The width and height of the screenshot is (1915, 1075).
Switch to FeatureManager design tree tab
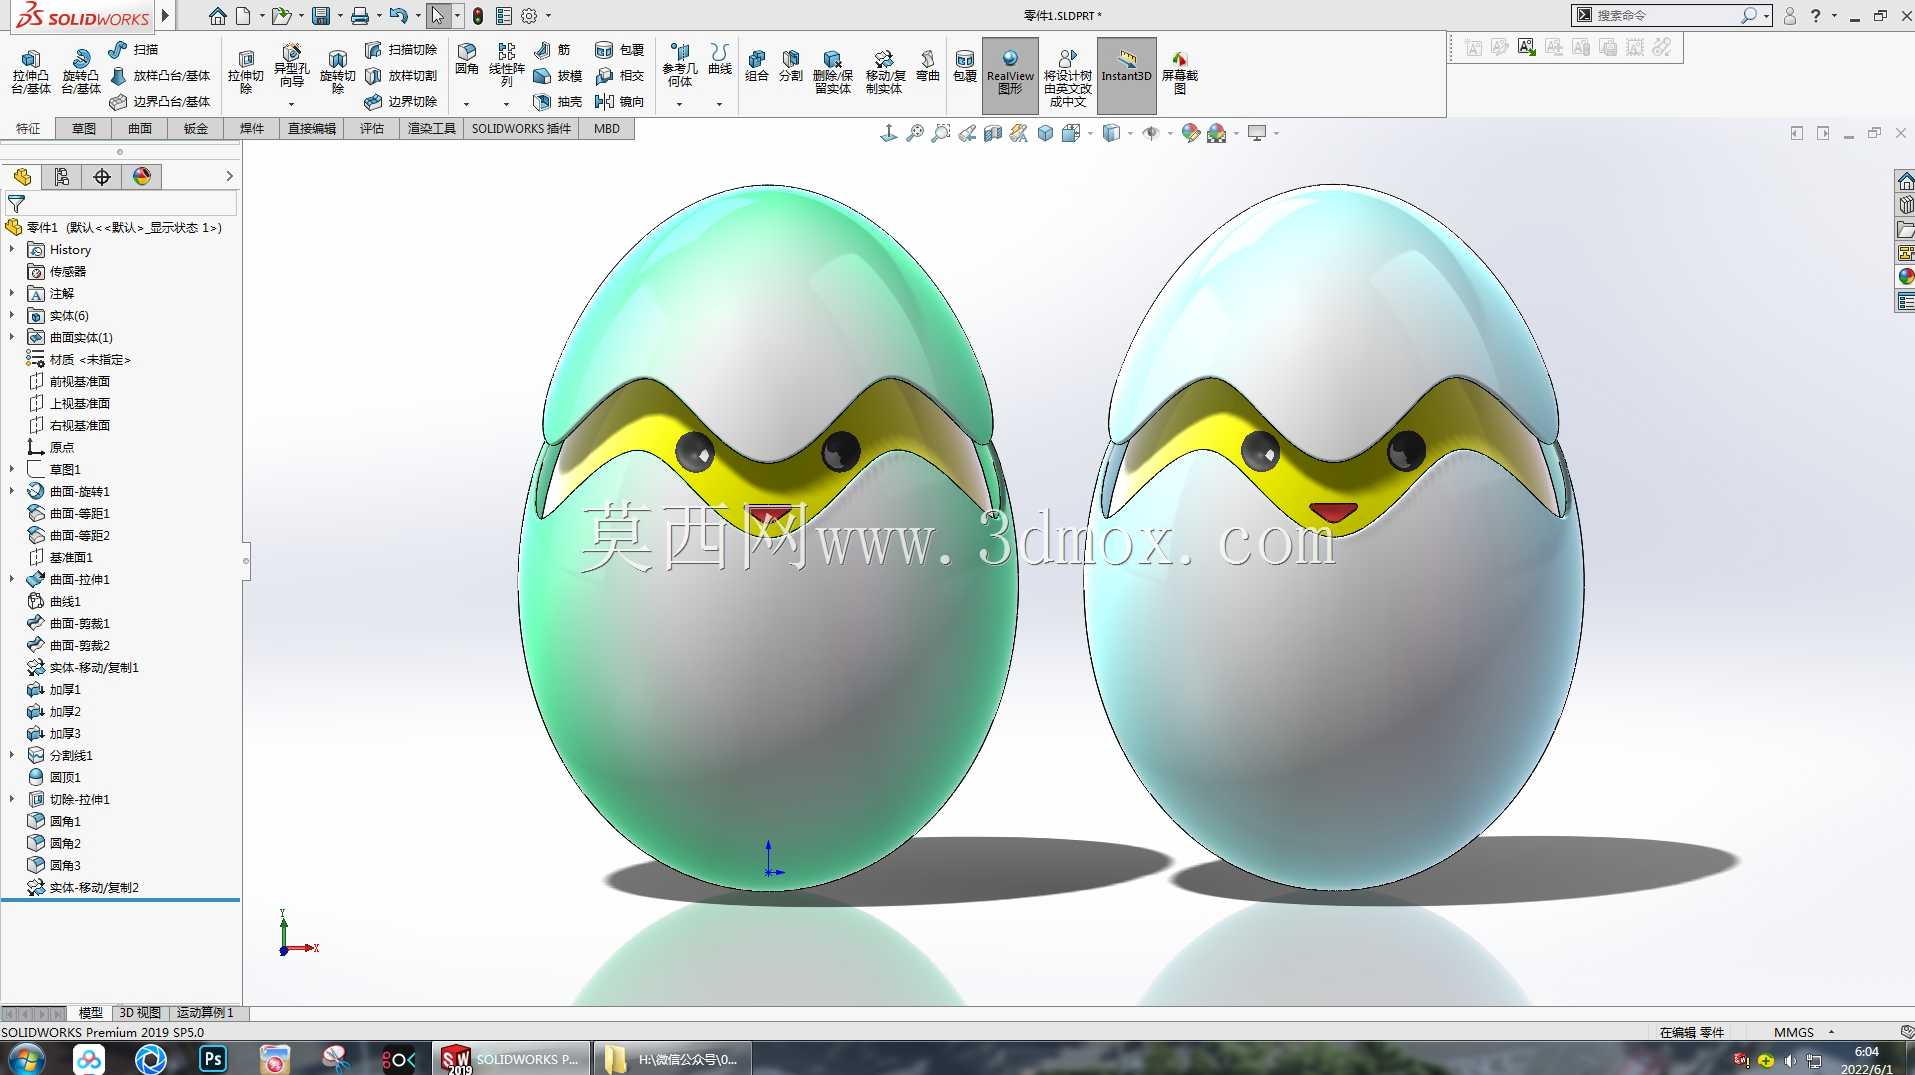click(x=22, y=177)
